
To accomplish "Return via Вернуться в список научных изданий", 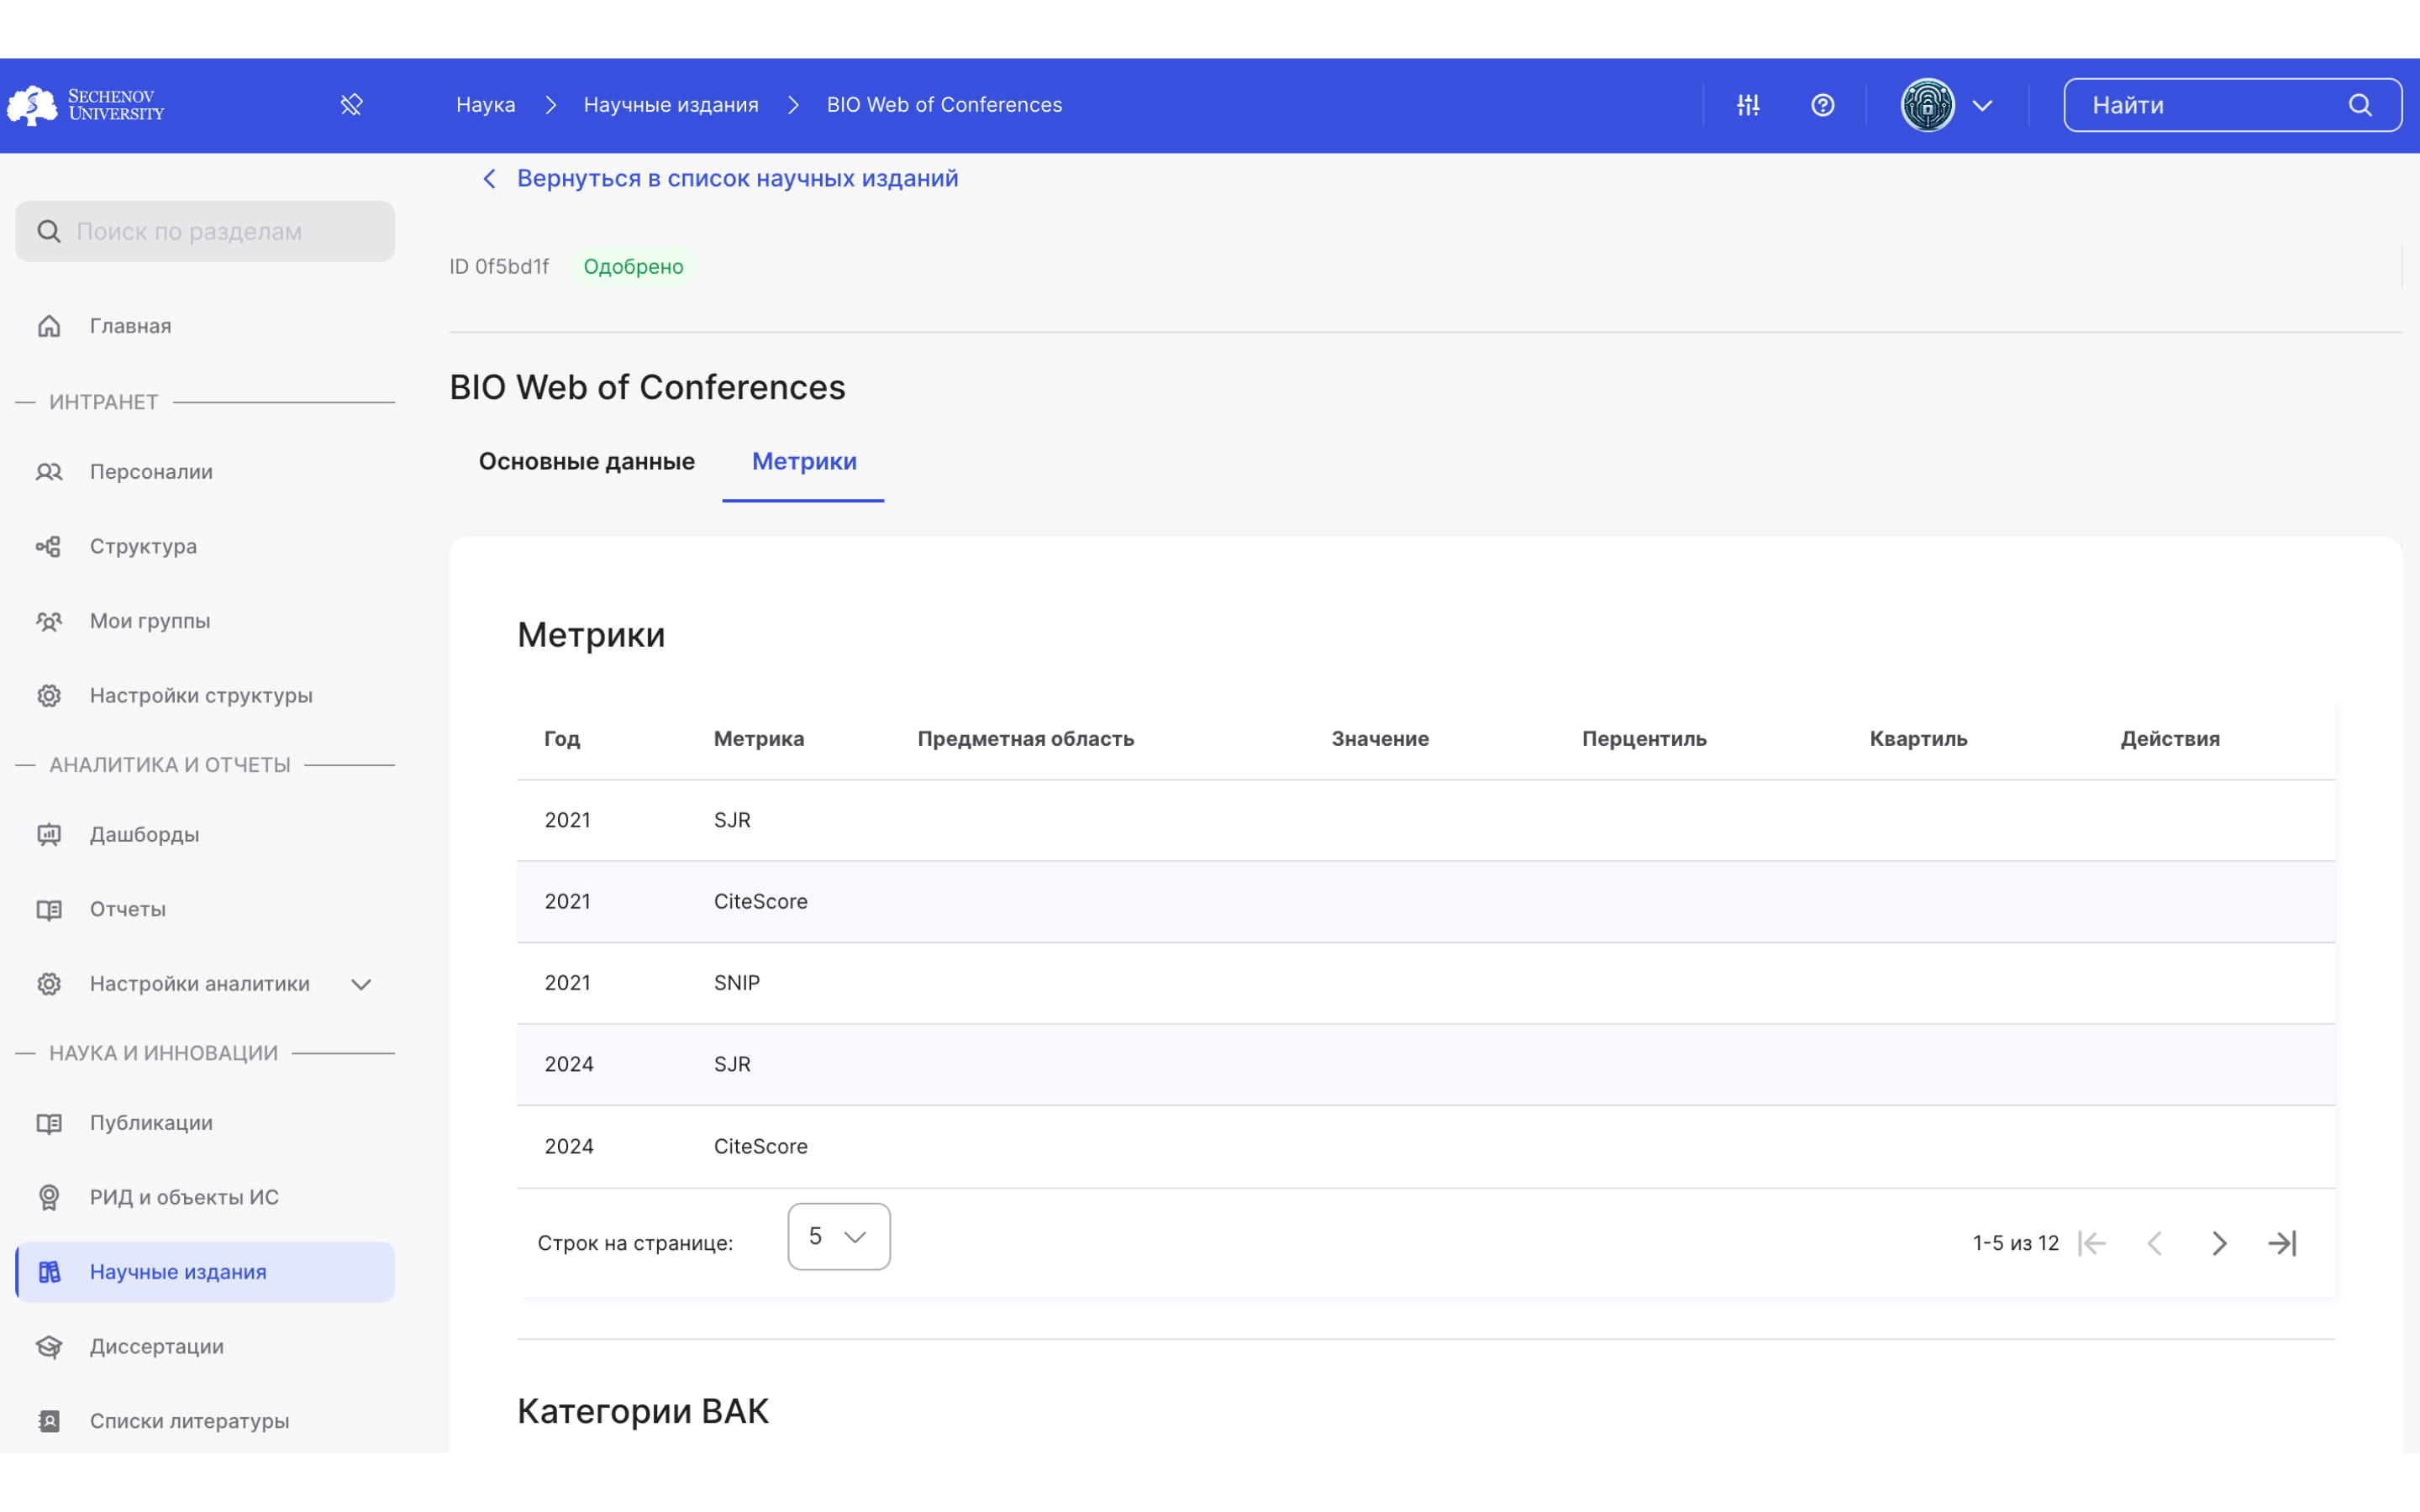I will pos(737,178).
